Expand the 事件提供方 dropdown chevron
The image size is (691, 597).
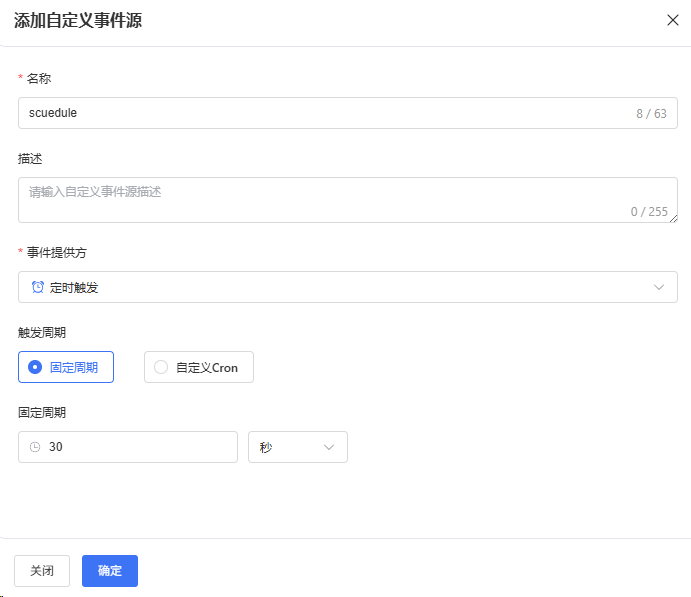659,287
